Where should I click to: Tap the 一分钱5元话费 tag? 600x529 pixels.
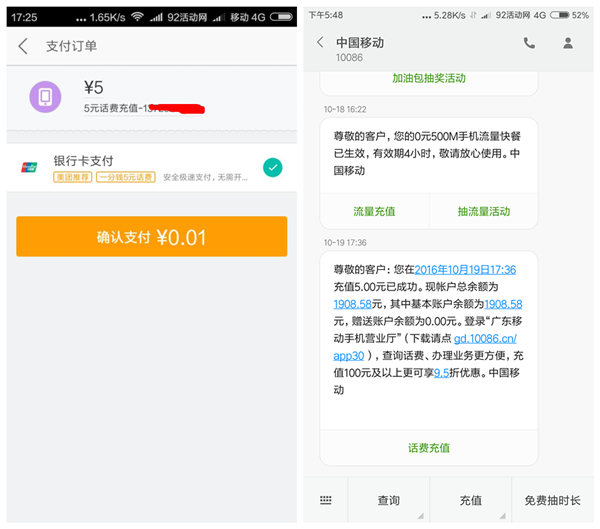[126, 177]
